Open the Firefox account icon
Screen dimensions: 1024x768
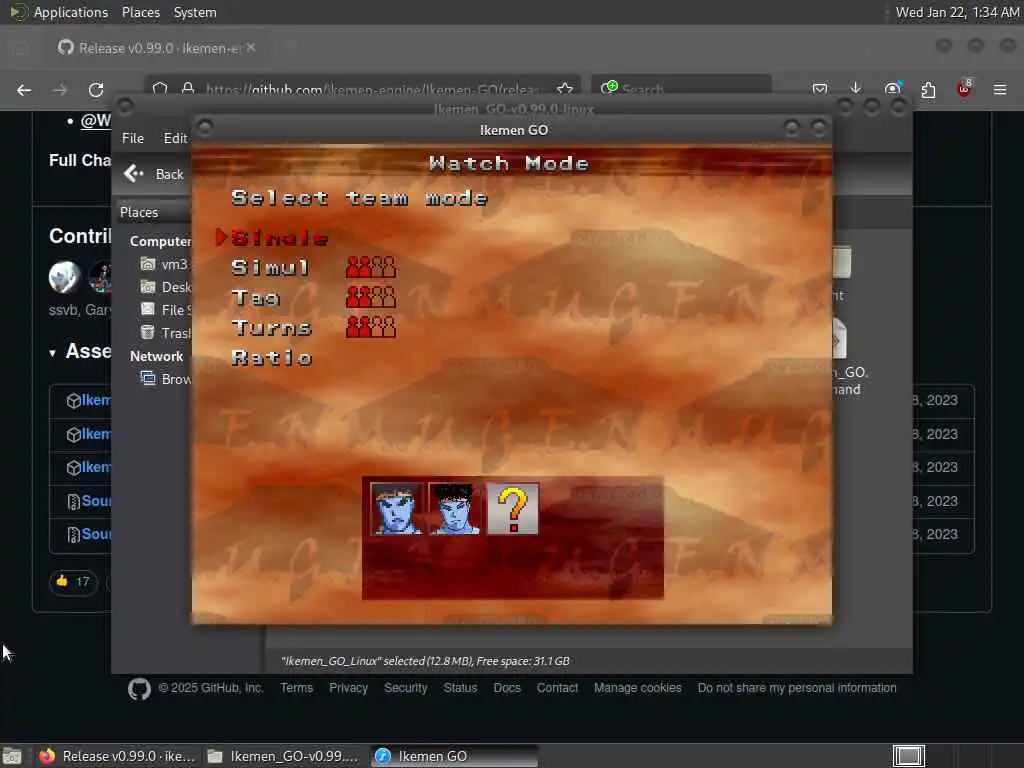[892, 89]
